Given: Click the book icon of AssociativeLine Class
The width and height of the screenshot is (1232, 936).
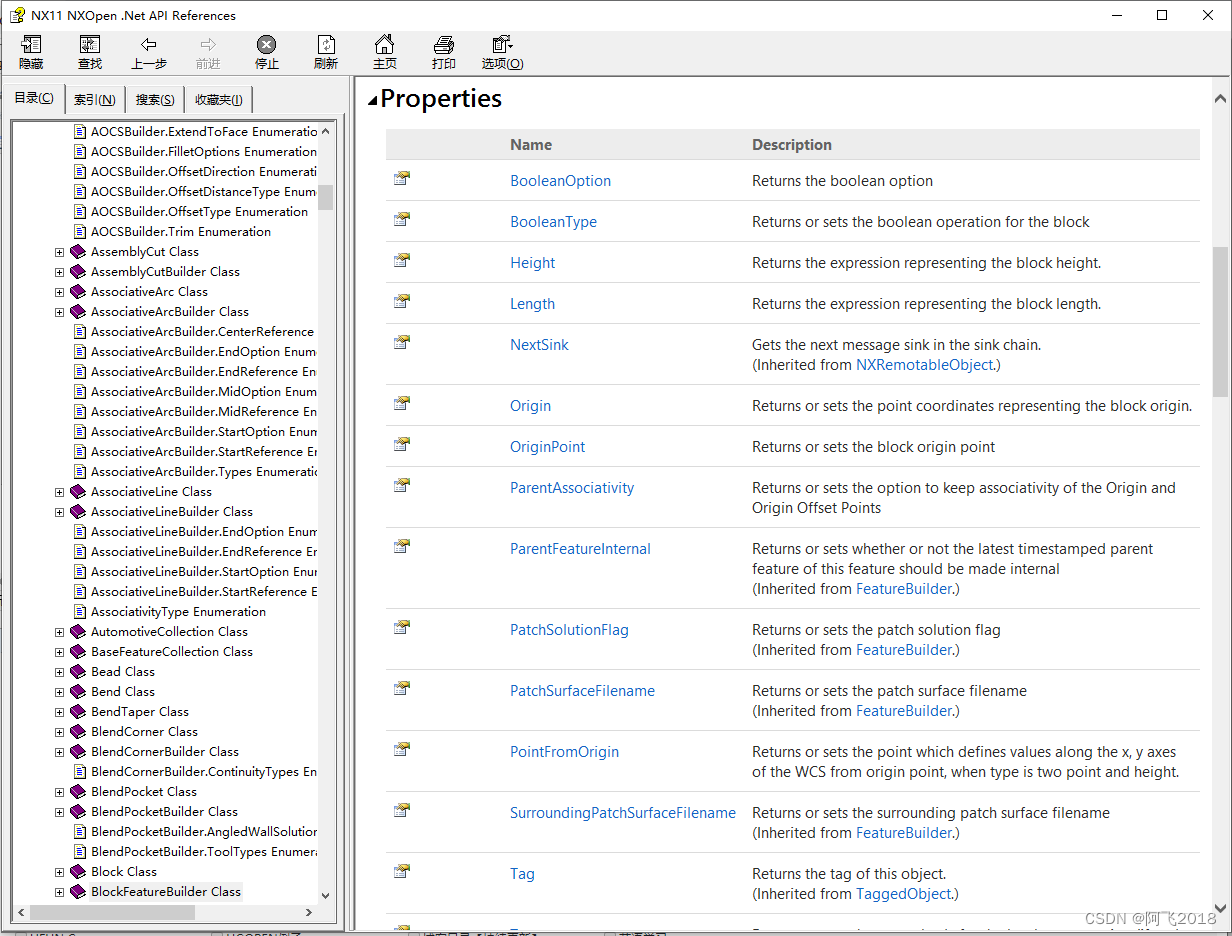Looking at the screenshot, I should 78,492.
